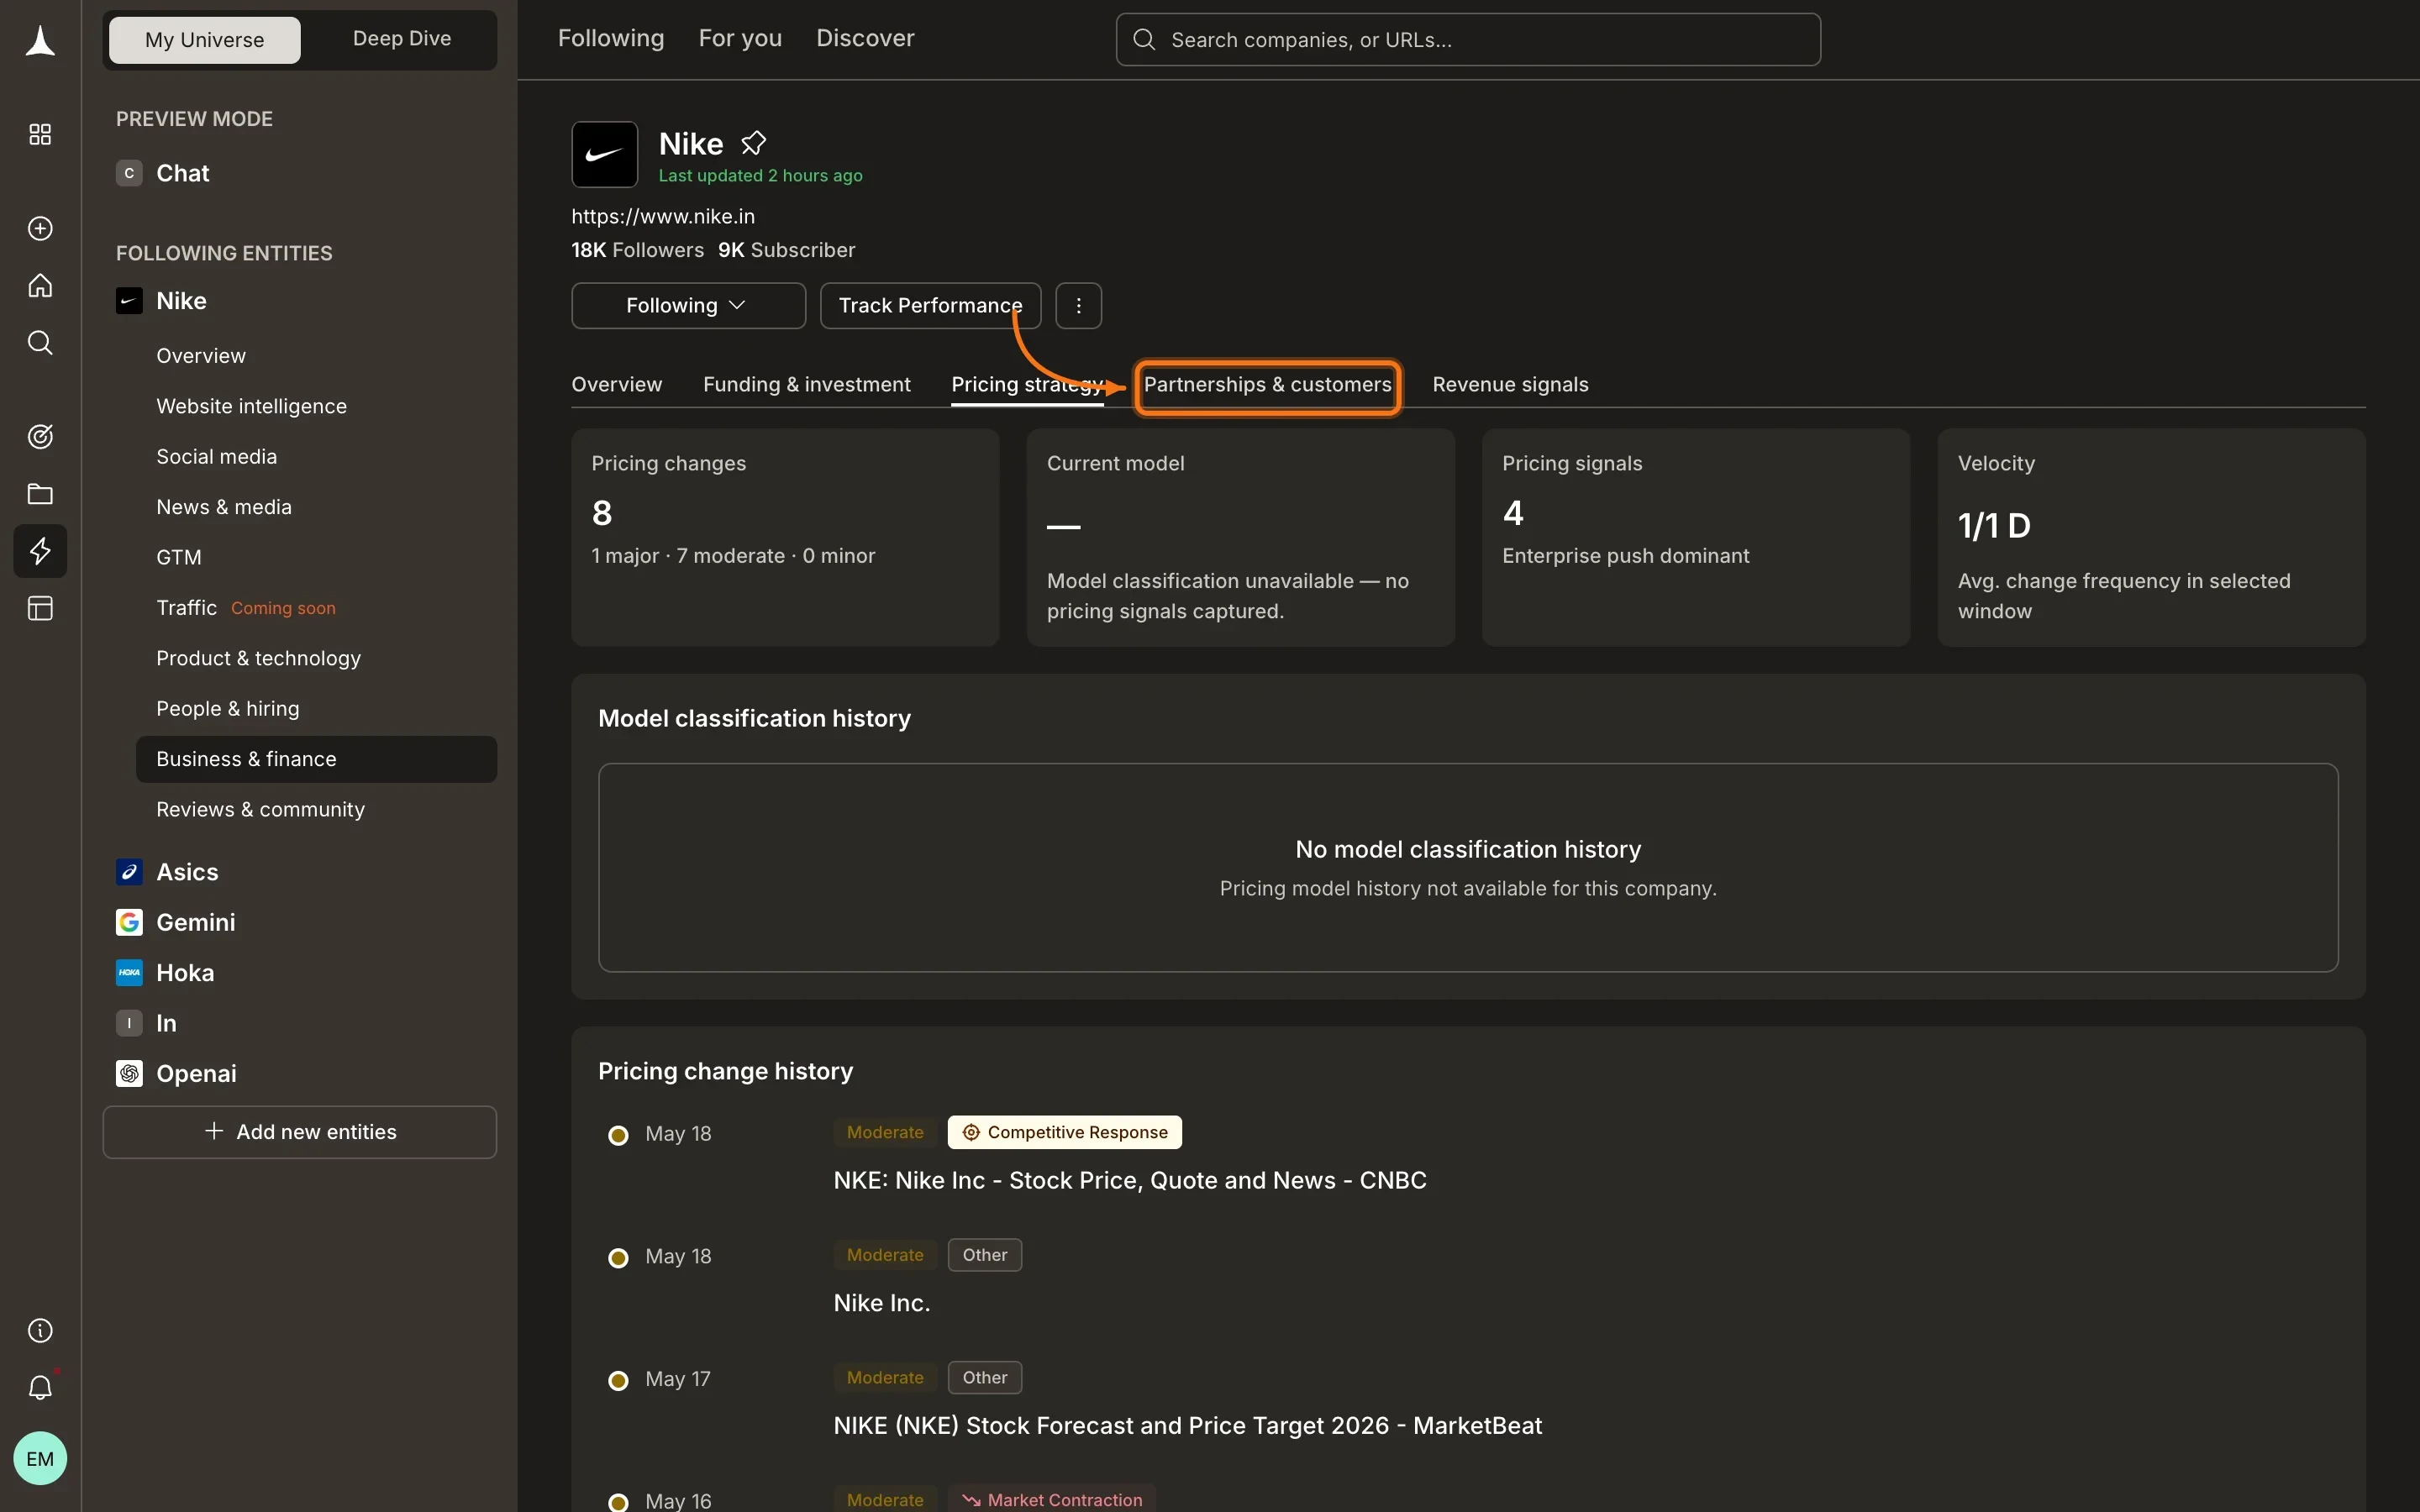Open Traffic item in sidebar

click(186, 607)
